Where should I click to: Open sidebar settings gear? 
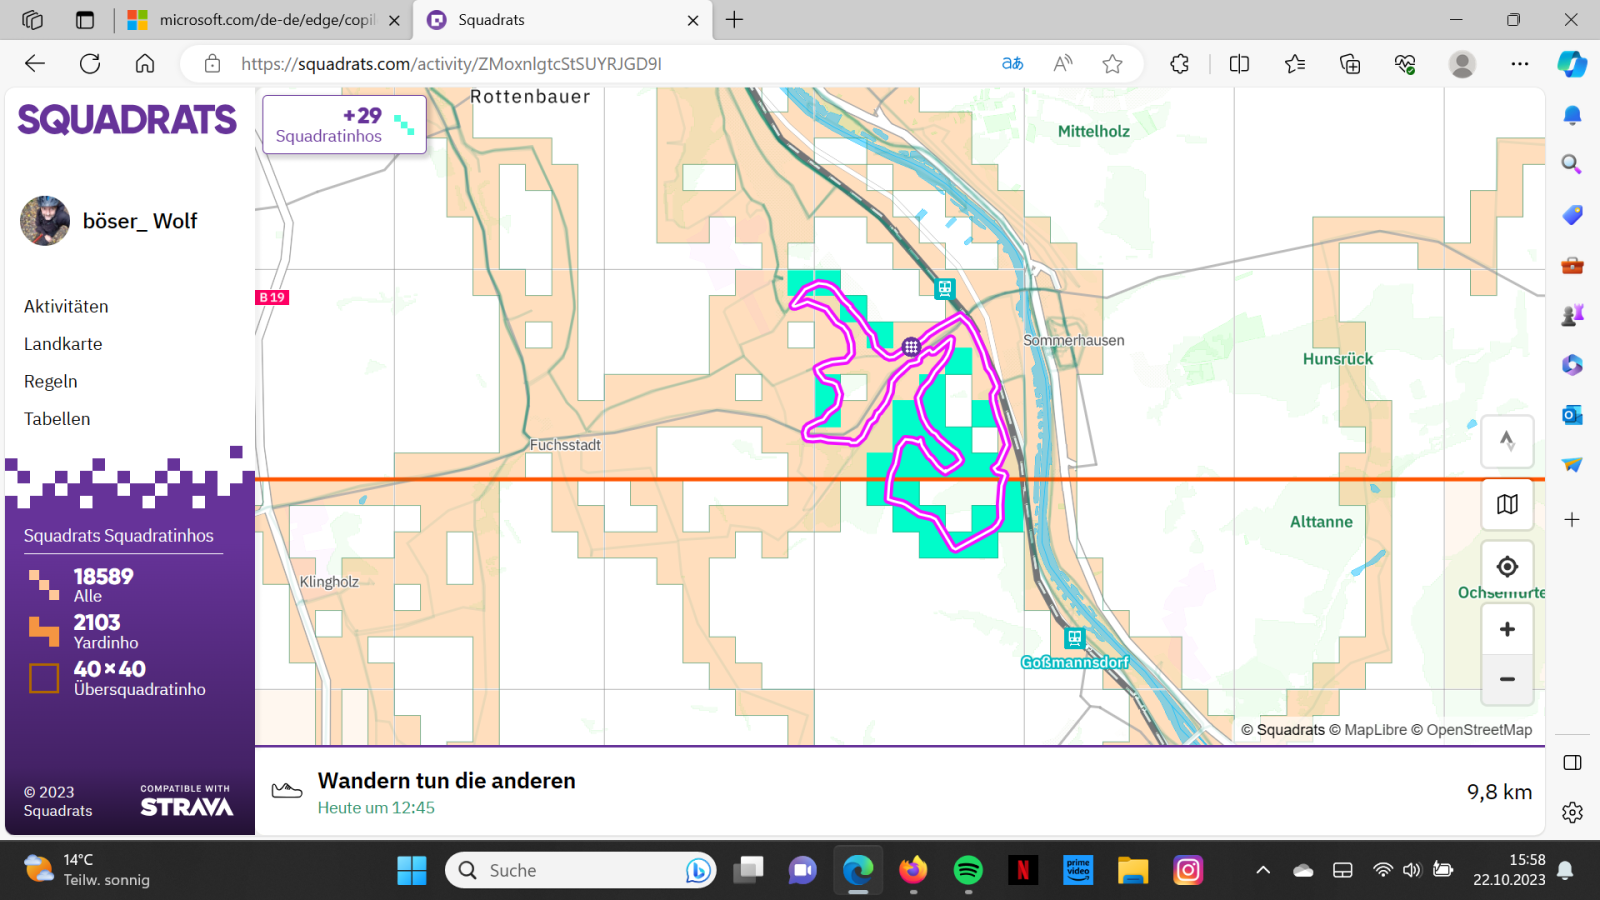(1572, 812)
